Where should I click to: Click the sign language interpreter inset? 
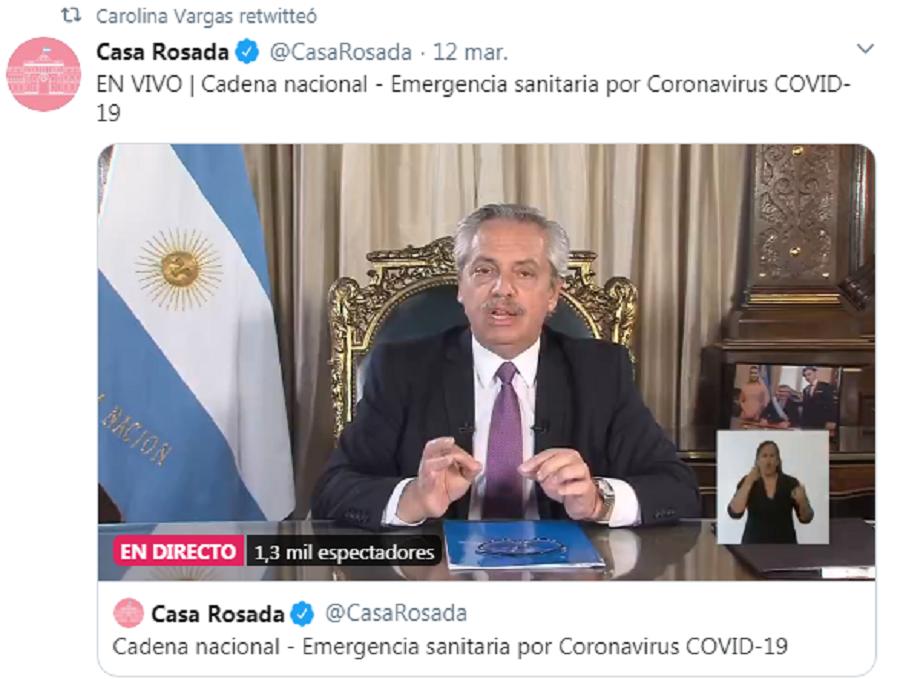tap(773, 487)
